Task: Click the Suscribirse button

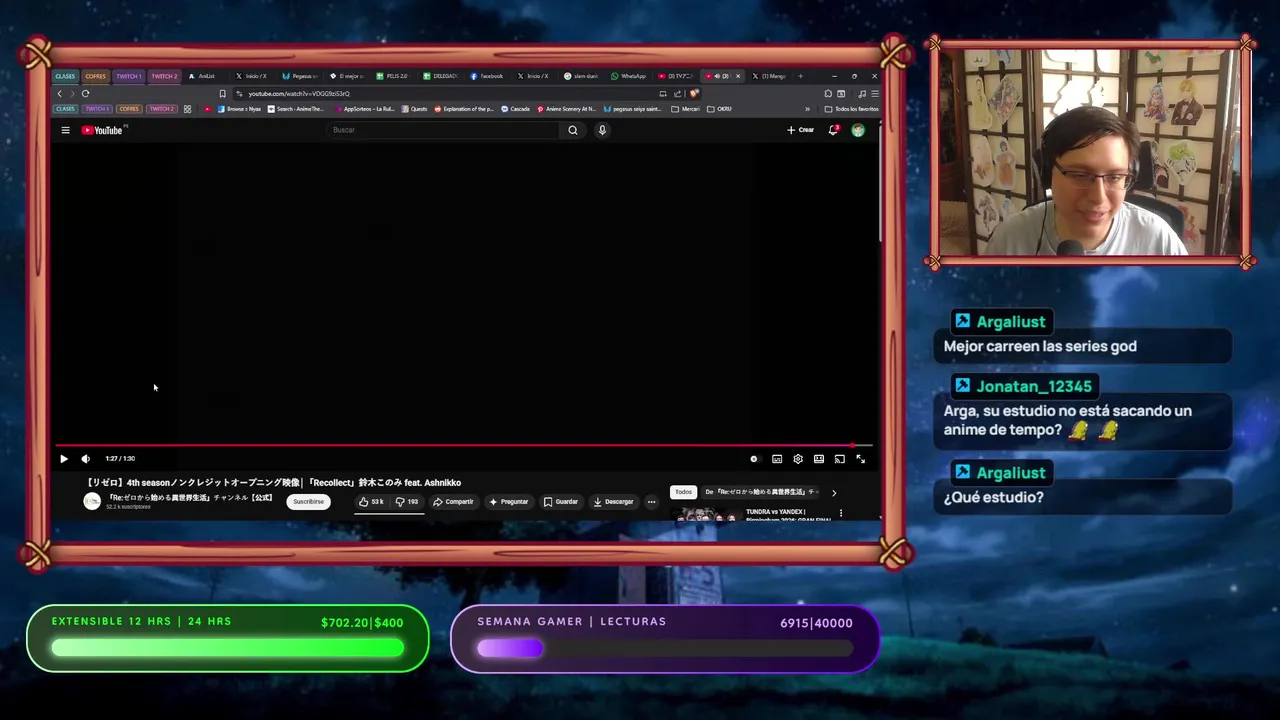Action: click(x=308, y=502)
